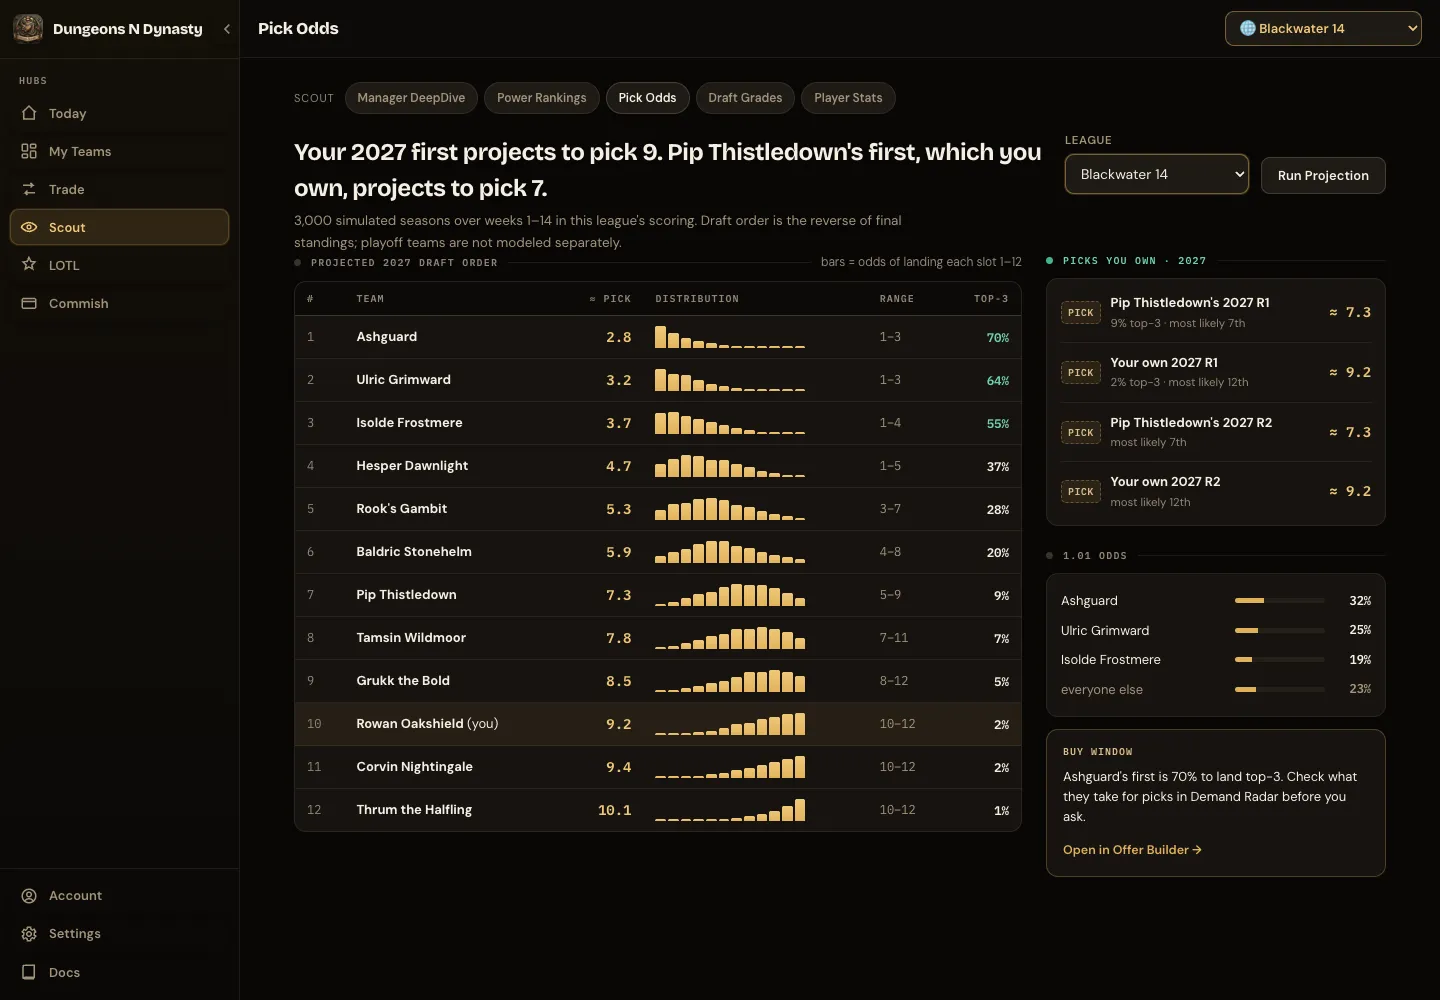This screenshot has height=1000, width=1440.
Task: Click the globe icon beside Blackwater 14
Action: tap(1248, 28)
